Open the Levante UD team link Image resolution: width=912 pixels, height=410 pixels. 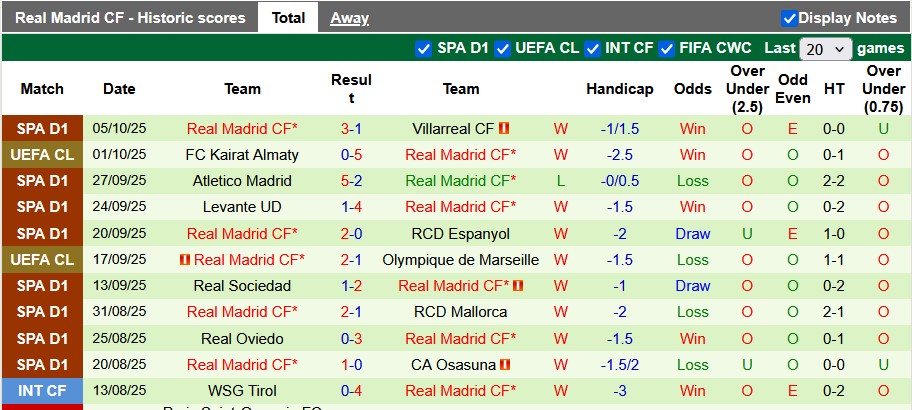[x=242, y=207]
